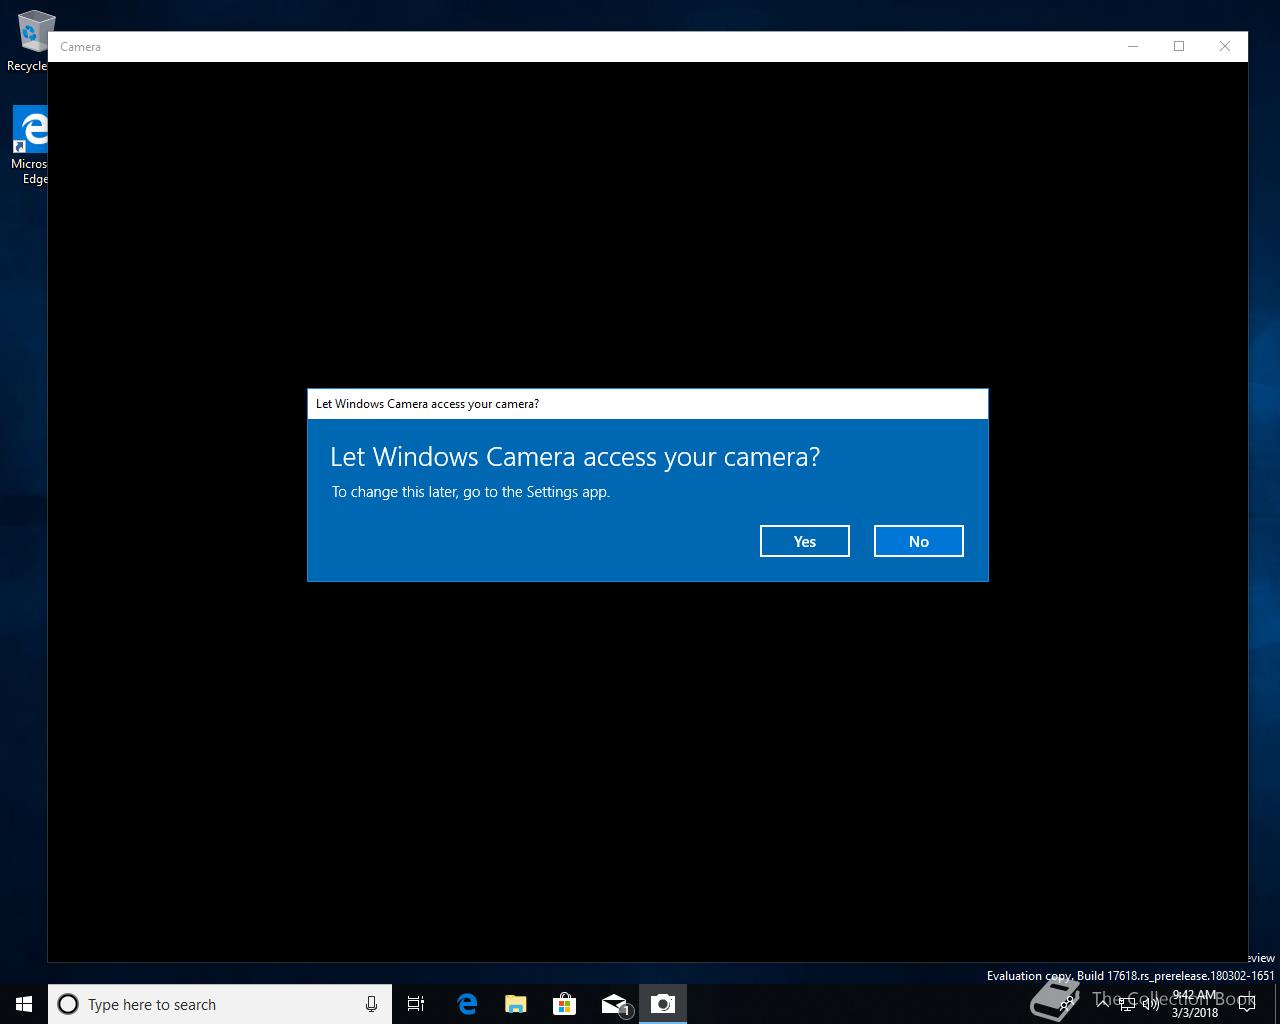Minimize the Camera window

[x=1133, y=46]
